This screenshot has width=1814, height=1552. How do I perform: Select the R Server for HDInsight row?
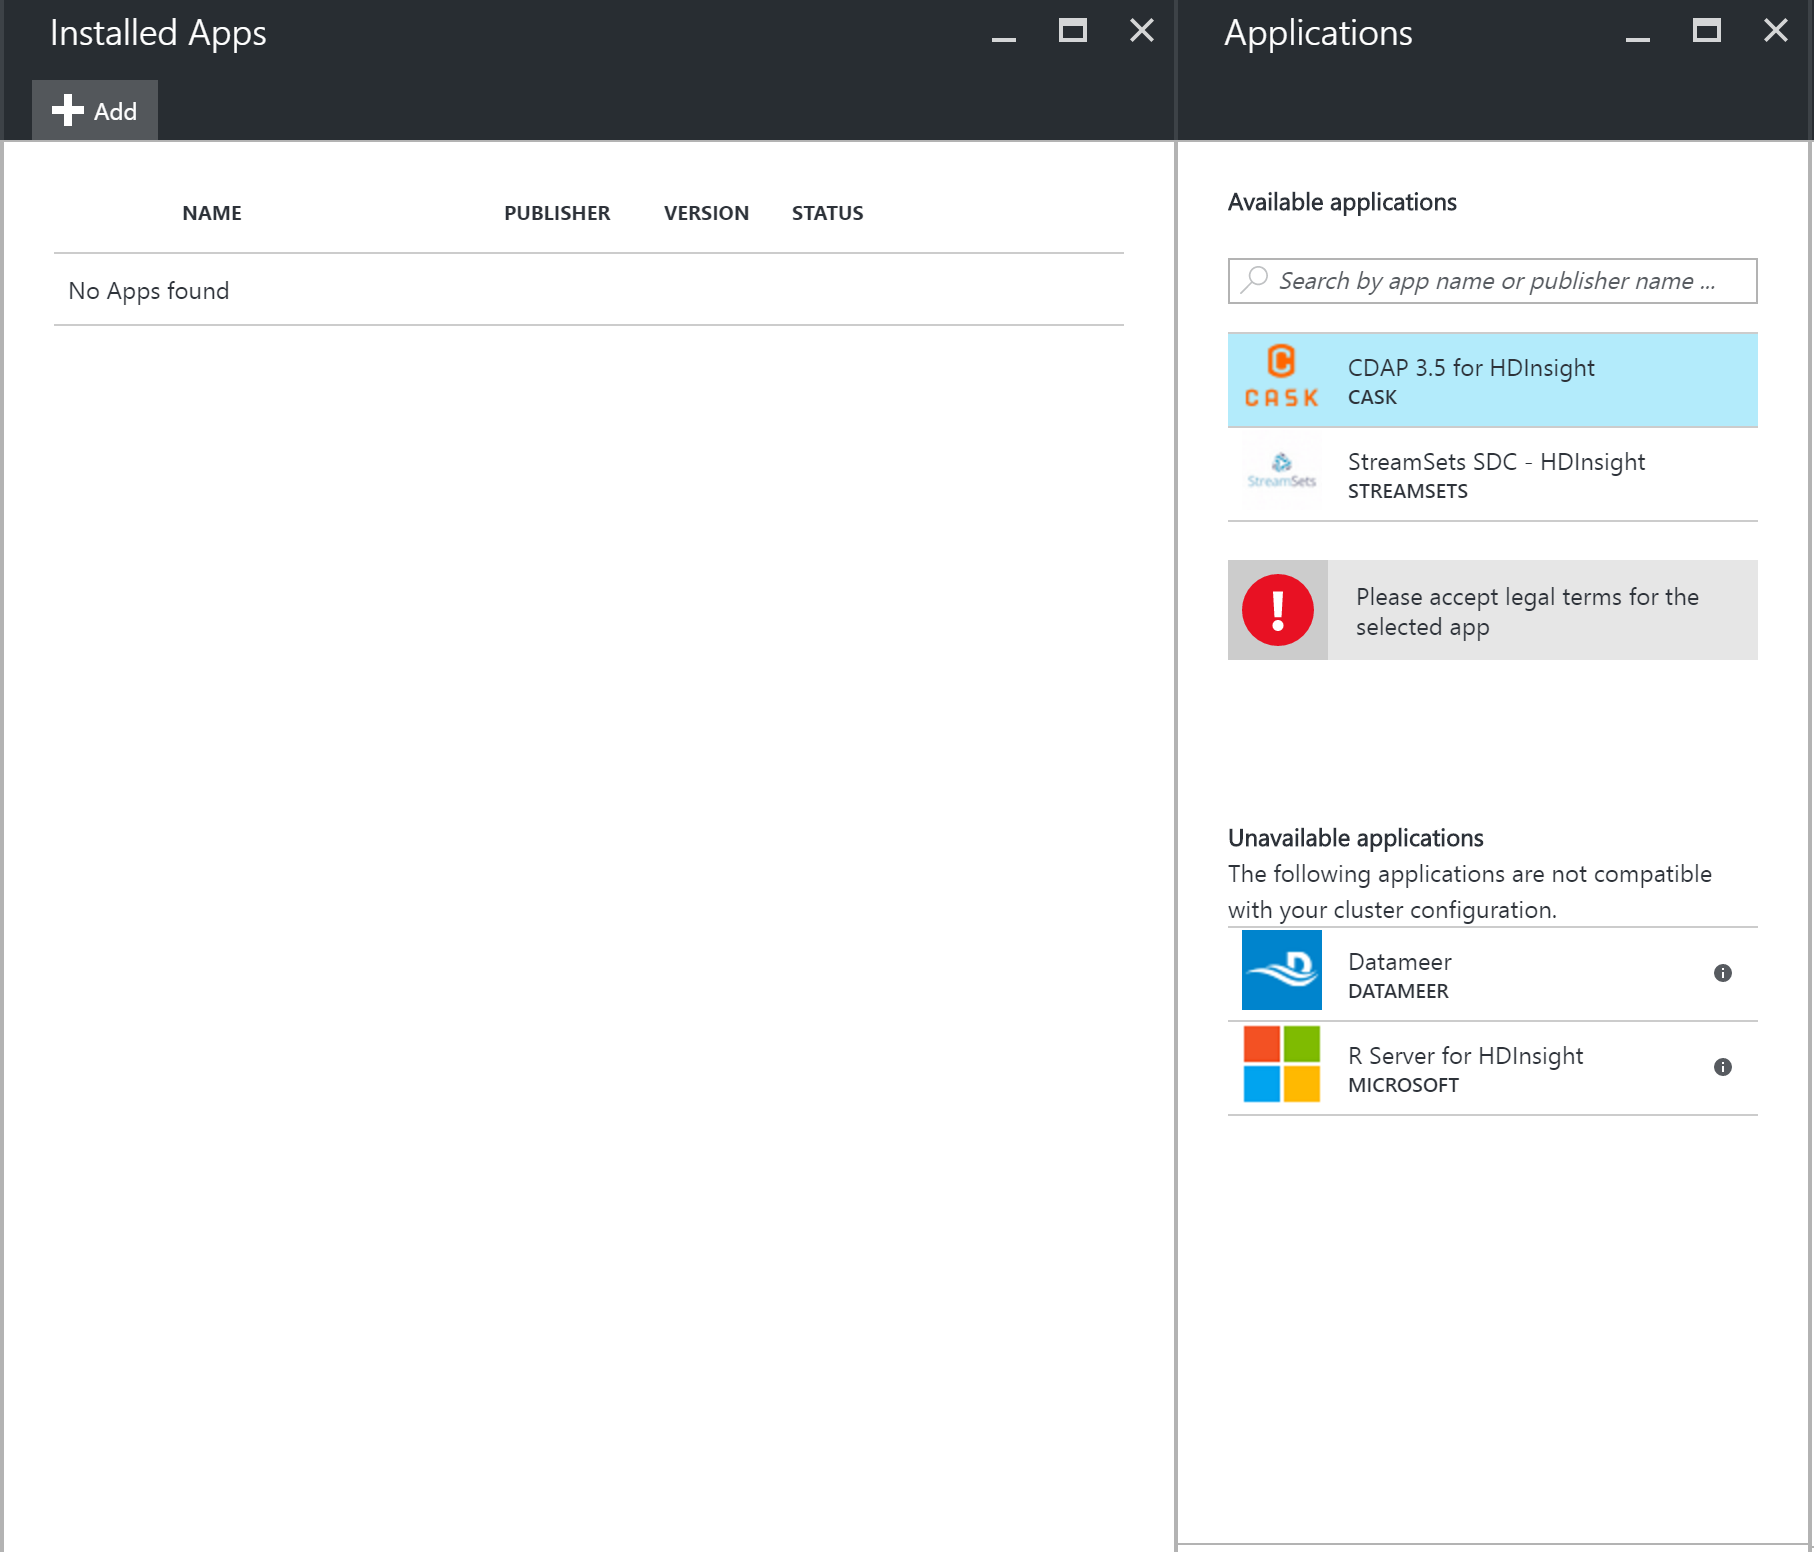[x=1493, y=1068]
